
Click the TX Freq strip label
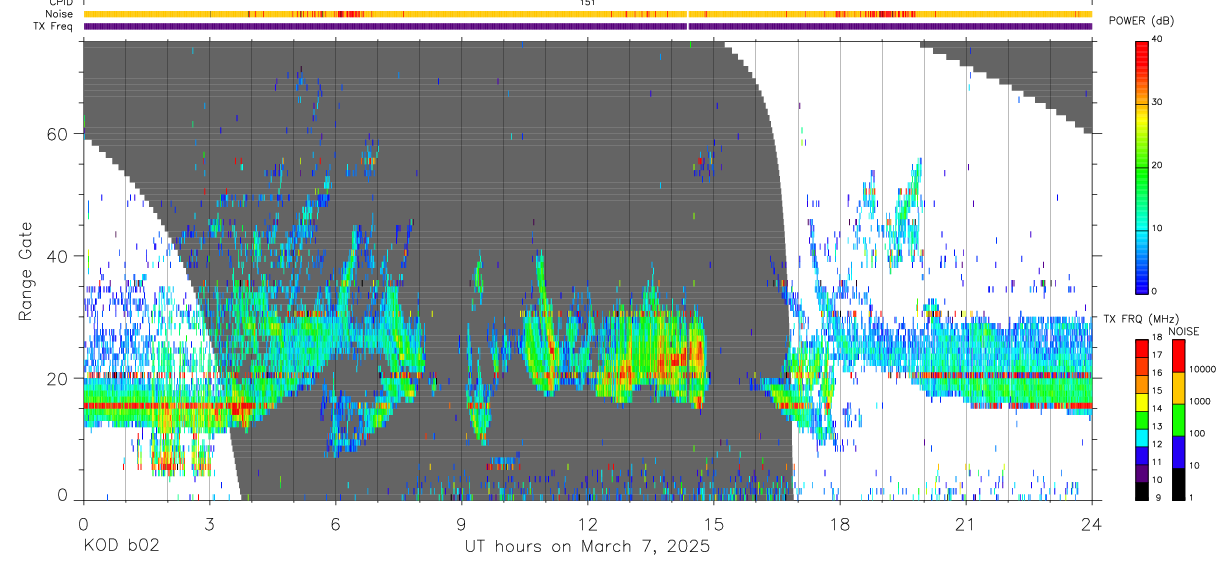(53, 26)
